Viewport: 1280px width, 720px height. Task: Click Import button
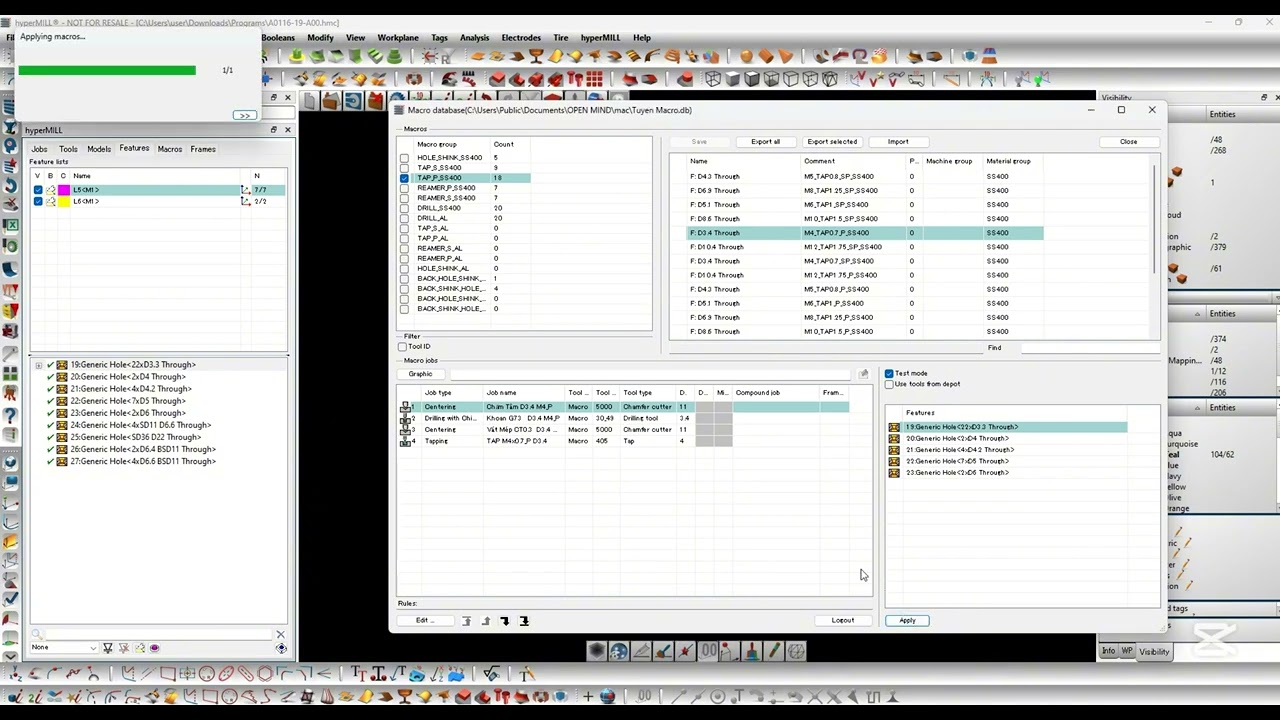[x=898, y=142]
